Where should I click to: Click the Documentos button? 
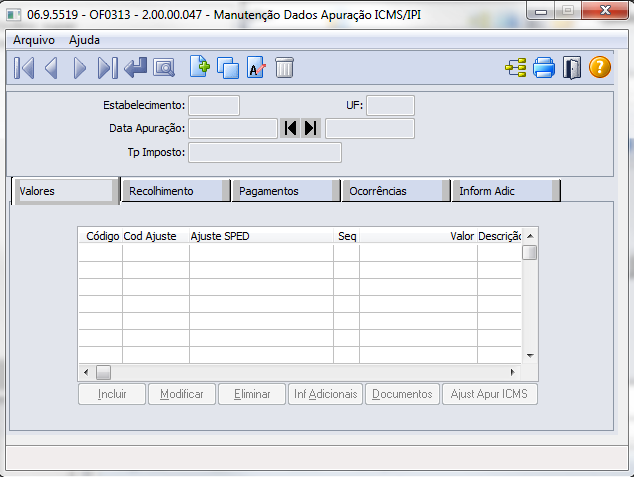[402, 394]
